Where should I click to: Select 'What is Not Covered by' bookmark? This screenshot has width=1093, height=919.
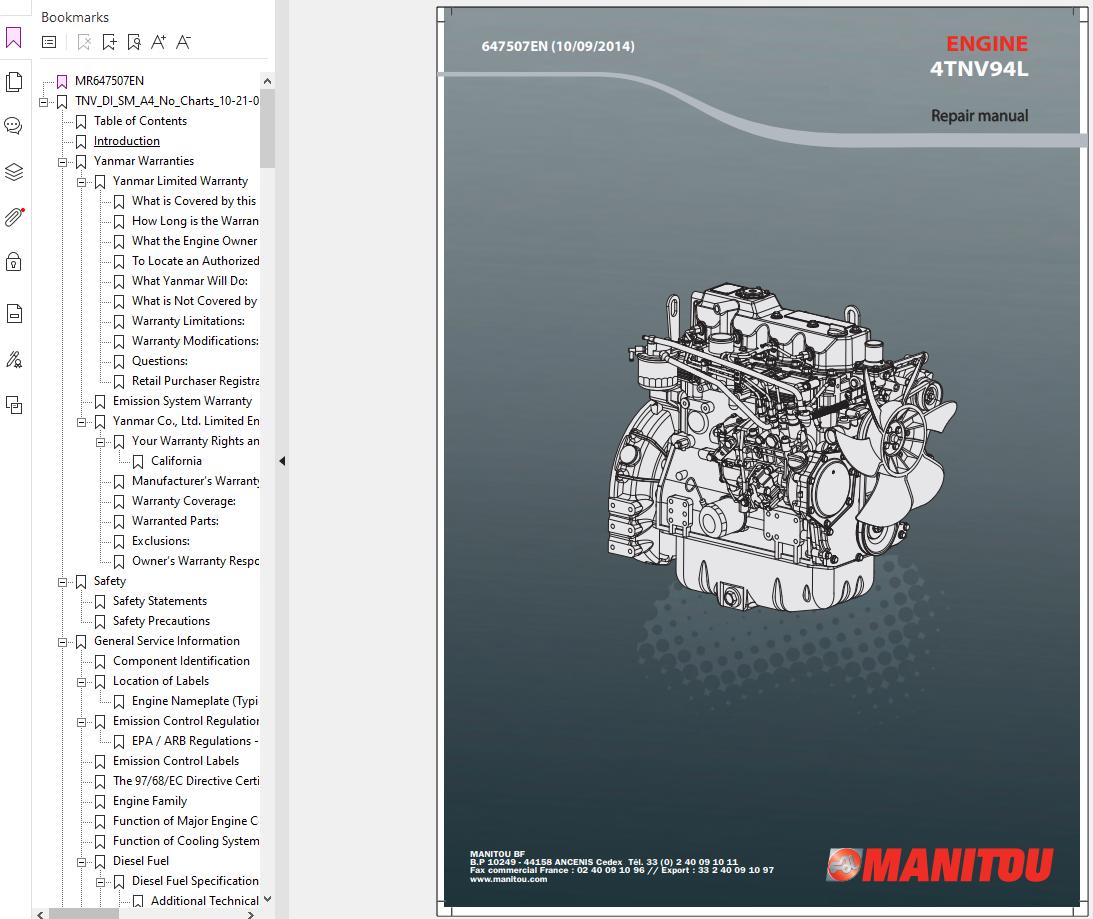tap(194, 301)
